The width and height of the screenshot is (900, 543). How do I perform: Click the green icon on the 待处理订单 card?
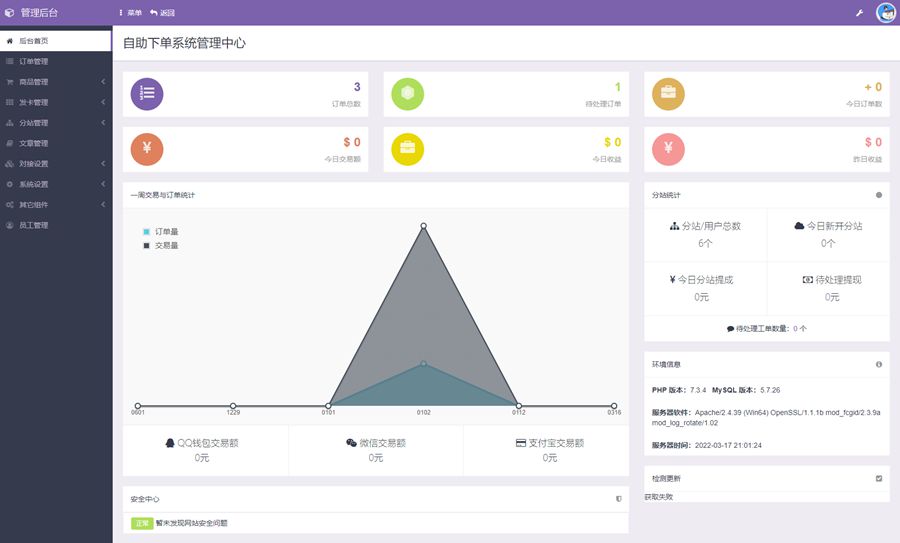click(x=408, y=93)
